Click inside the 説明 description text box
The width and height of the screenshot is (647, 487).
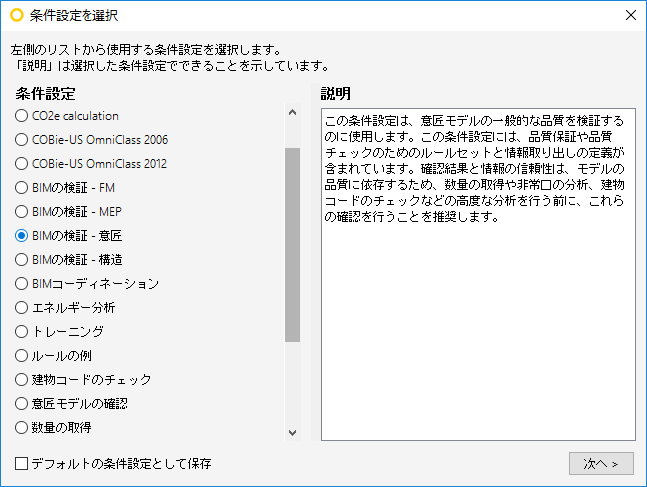pos(478,274)
